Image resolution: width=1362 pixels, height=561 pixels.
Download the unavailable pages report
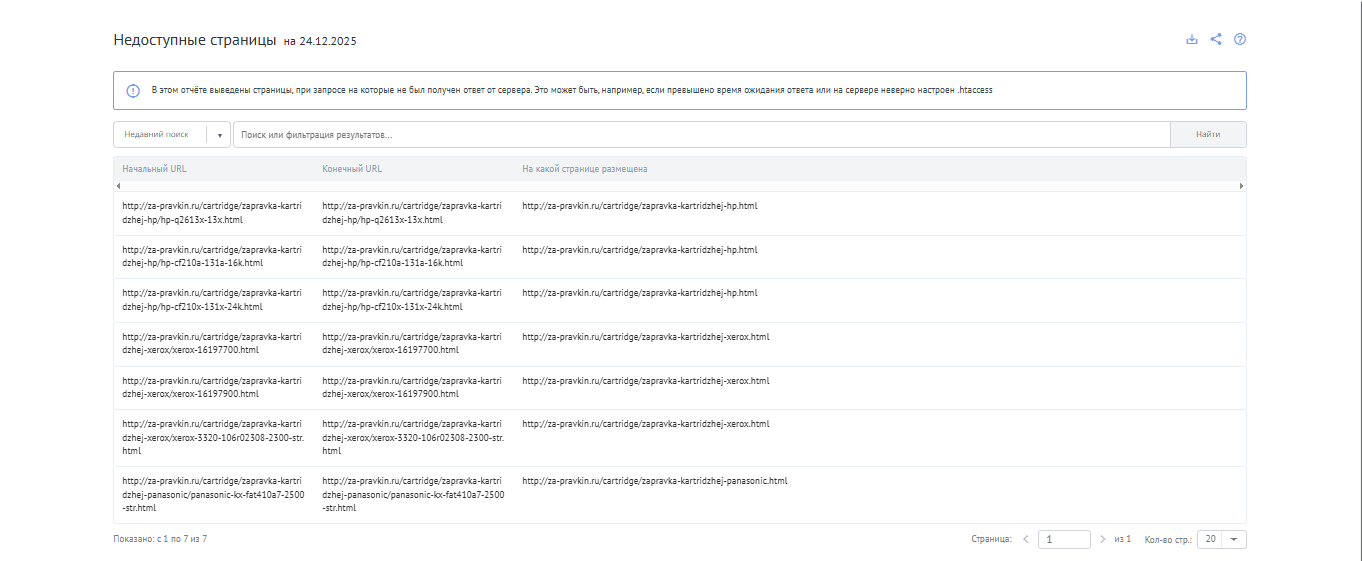pos(1191,40)
